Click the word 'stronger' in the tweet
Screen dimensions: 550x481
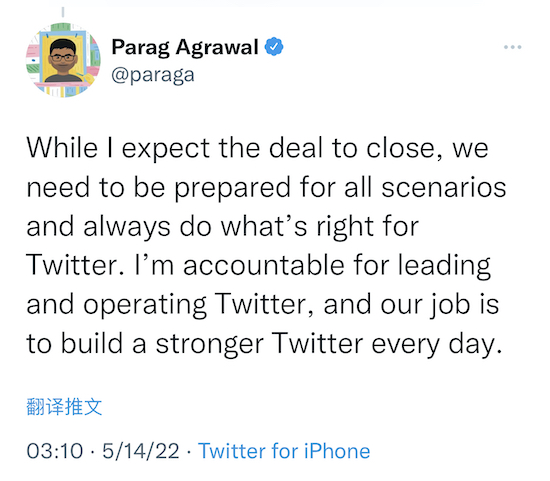tap(209, 345)
